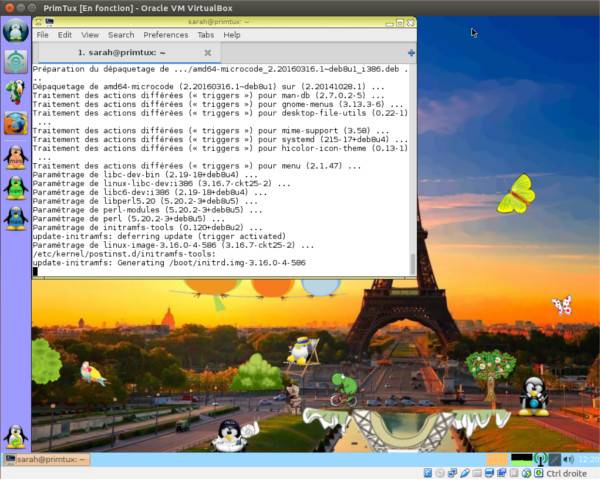The width and height of the screenshot is (600, 480).
Task: Open the File menu in terminal
Action: pyautogui.click(x=42, y=35)
